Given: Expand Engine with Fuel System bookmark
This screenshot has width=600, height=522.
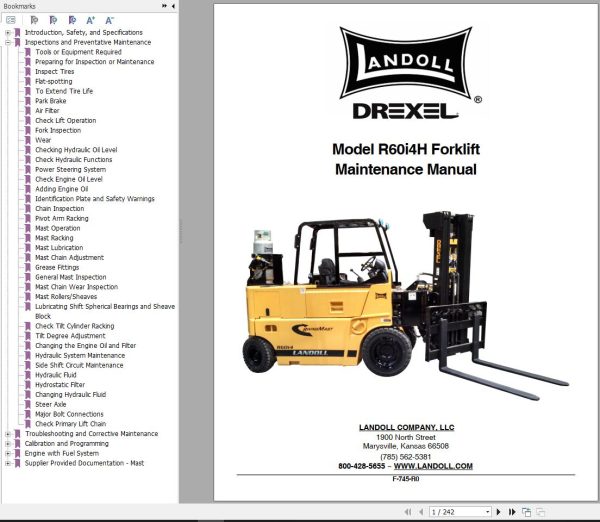Looking at the screenshot, I should pos(8,453).
